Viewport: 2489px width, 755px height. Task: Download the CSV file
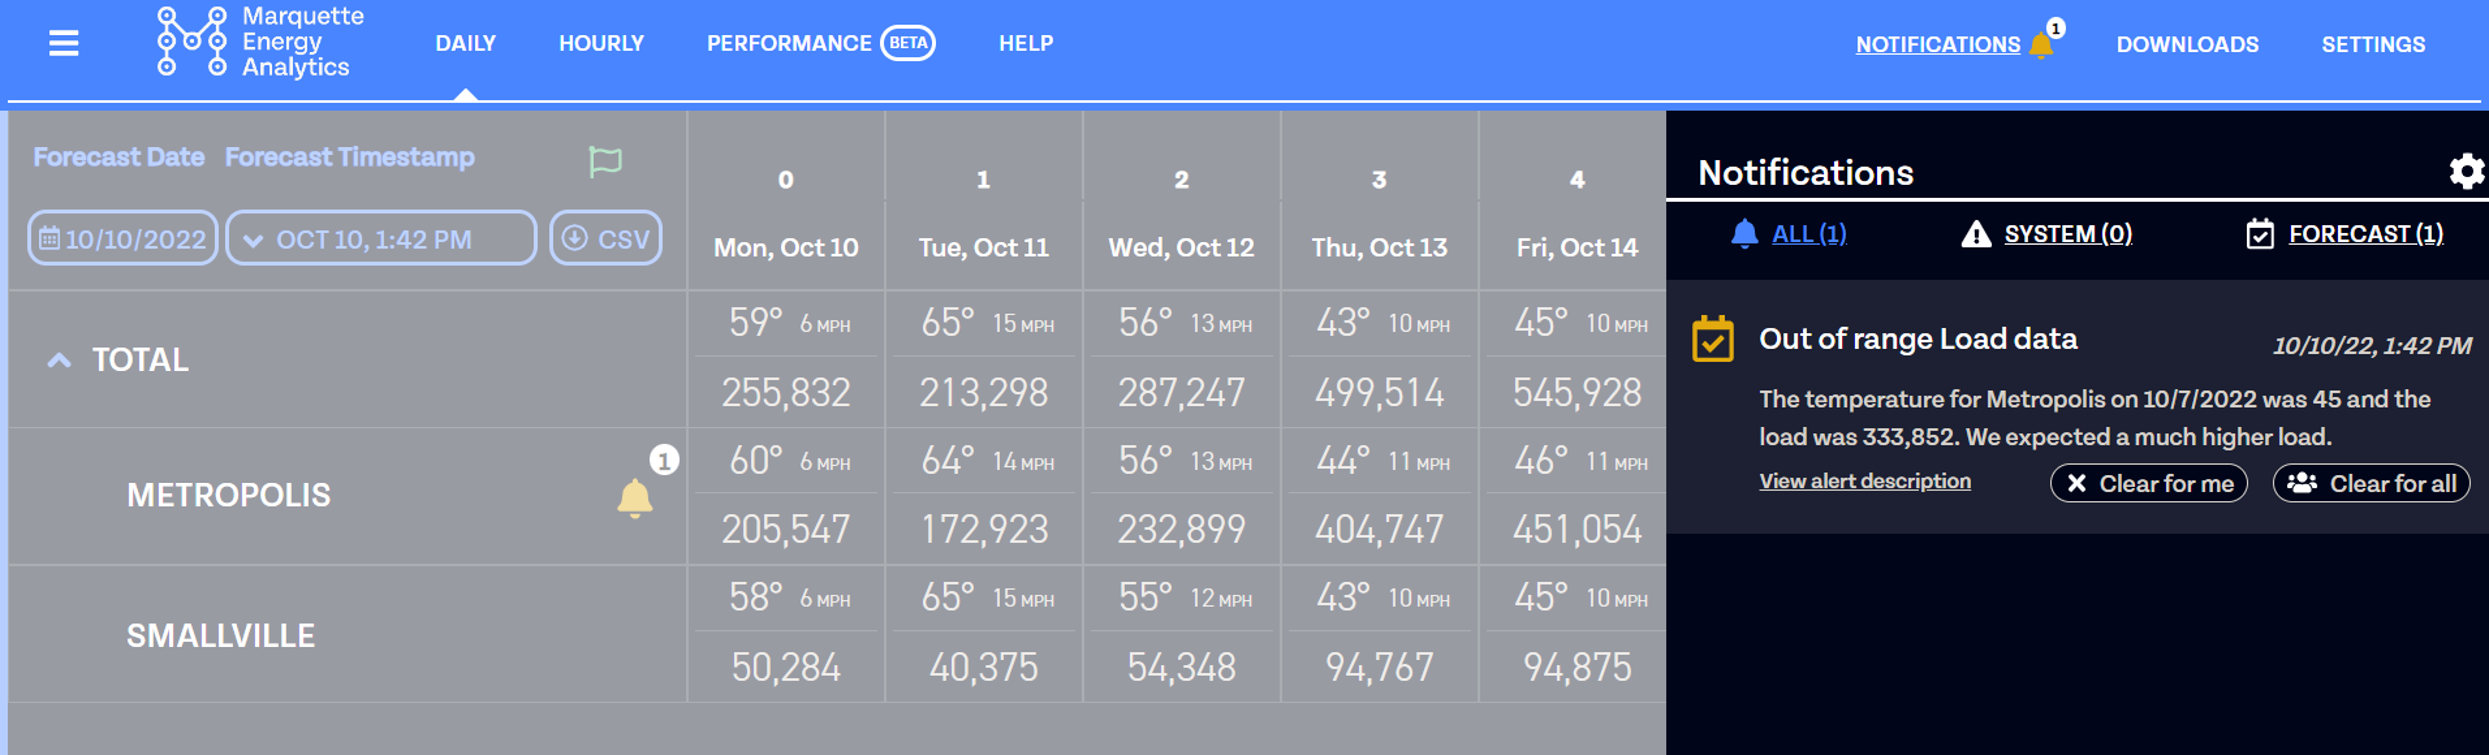(606, 238)
